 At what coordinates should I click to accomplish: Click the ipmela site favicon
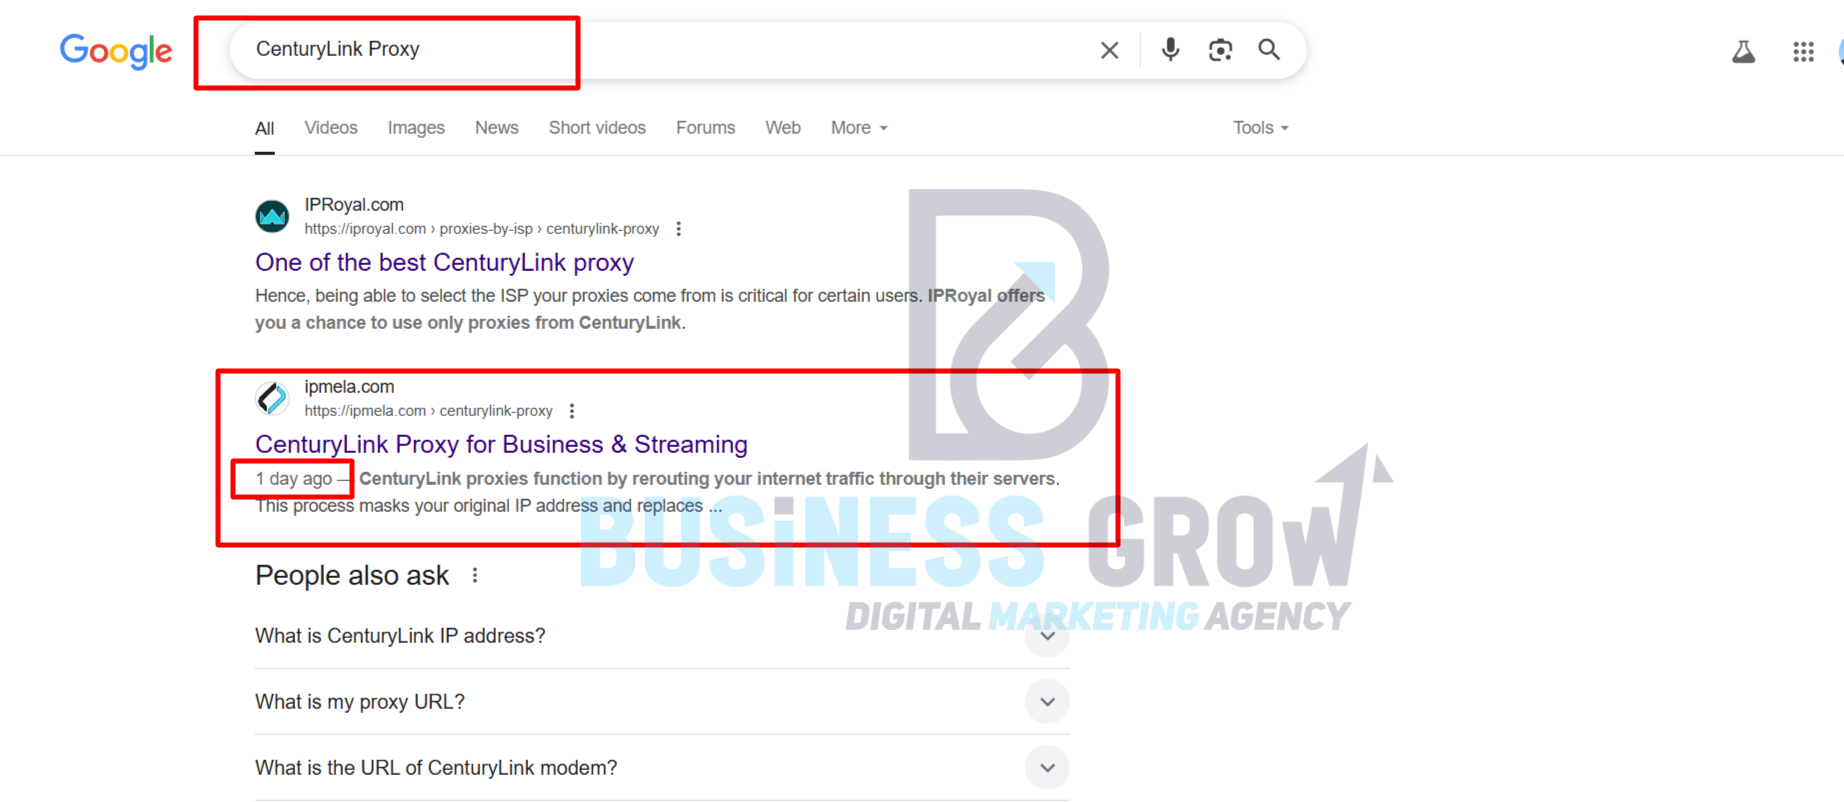pyautogui.click(x=272, y=398)
